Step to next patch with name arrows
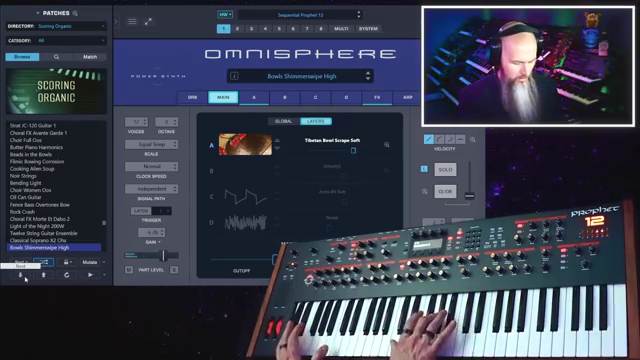 pos(368,76)
